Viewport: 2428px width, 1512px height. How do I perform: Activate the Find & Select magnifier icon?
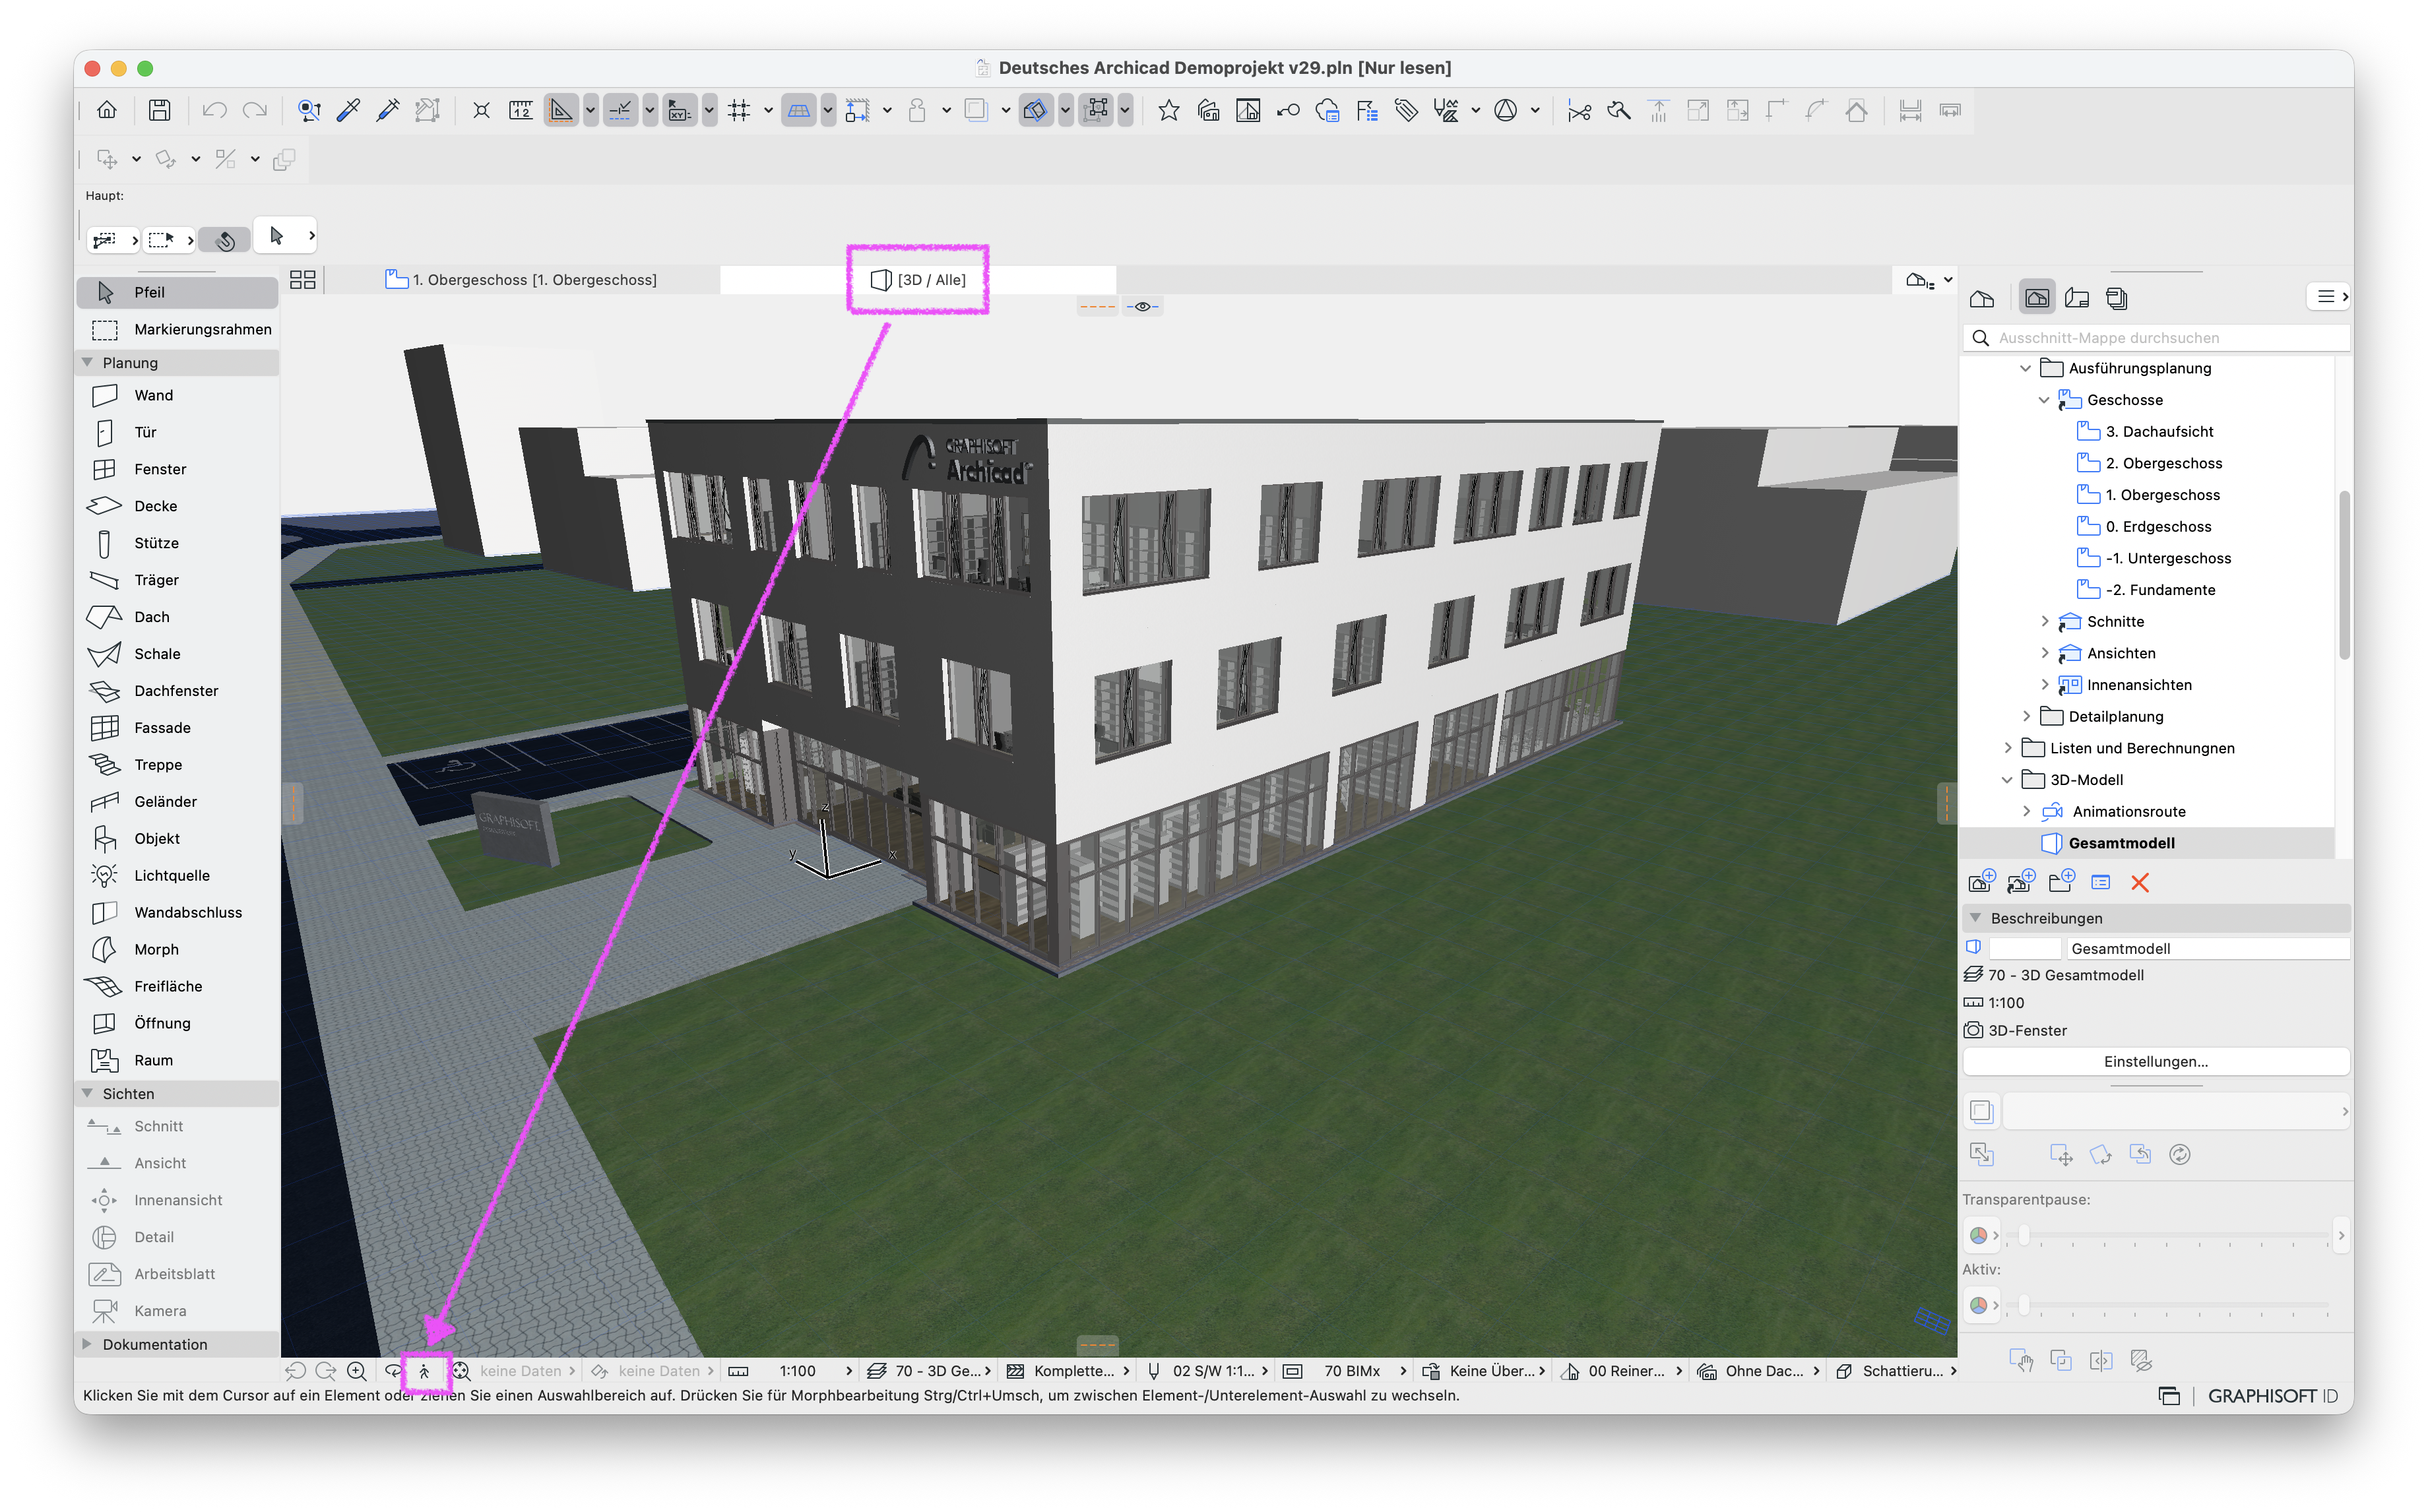309,110
